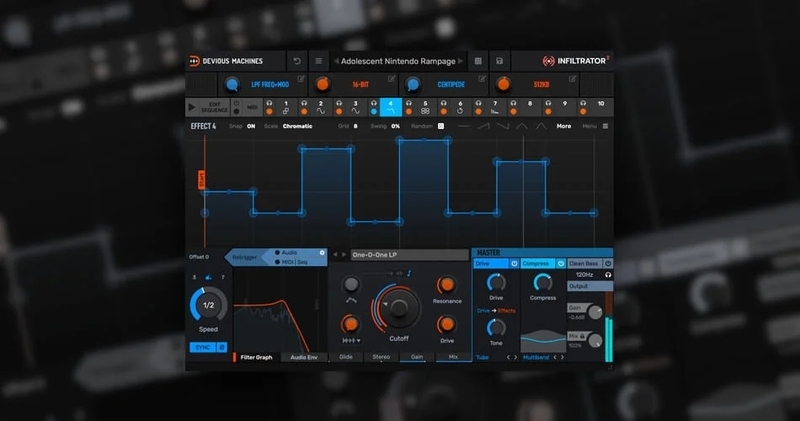Toggle effect 4 blue enable dot
The image size is (800, 421).
pos(373,112)
